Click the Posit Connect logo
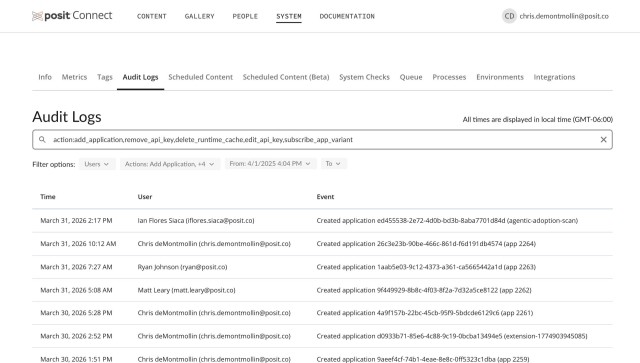Image resolution: width=640 pixels, height=363 pixels. pyautogui.click(x=72, y=16)
